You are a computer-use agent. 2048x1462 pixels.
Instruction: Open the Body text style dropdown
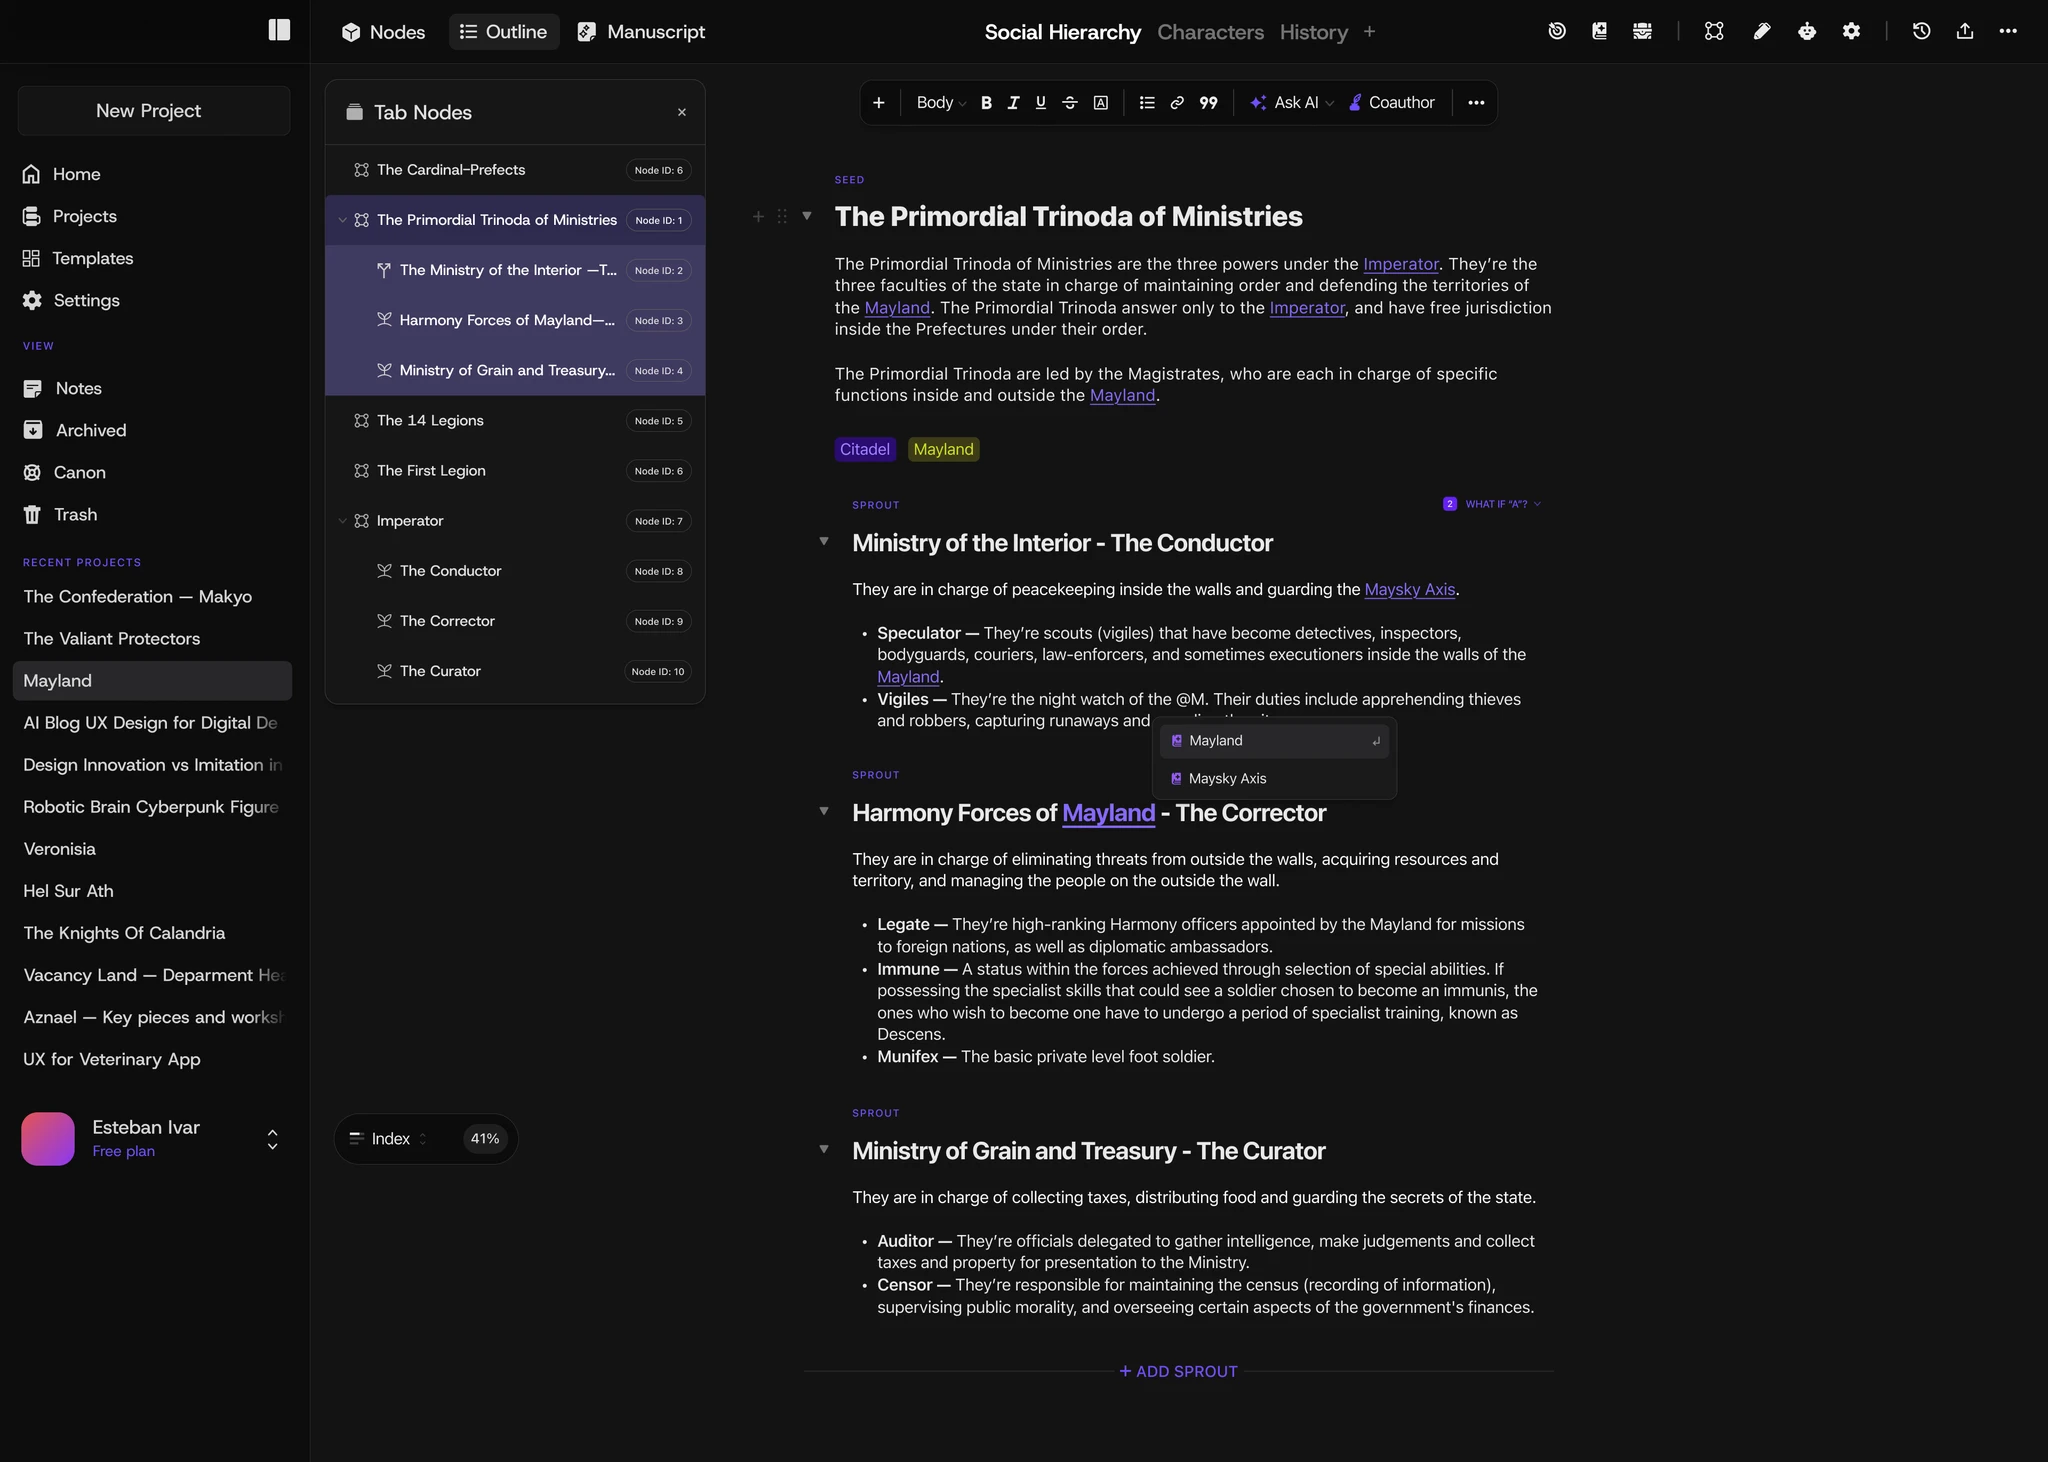tap(941, 103)
